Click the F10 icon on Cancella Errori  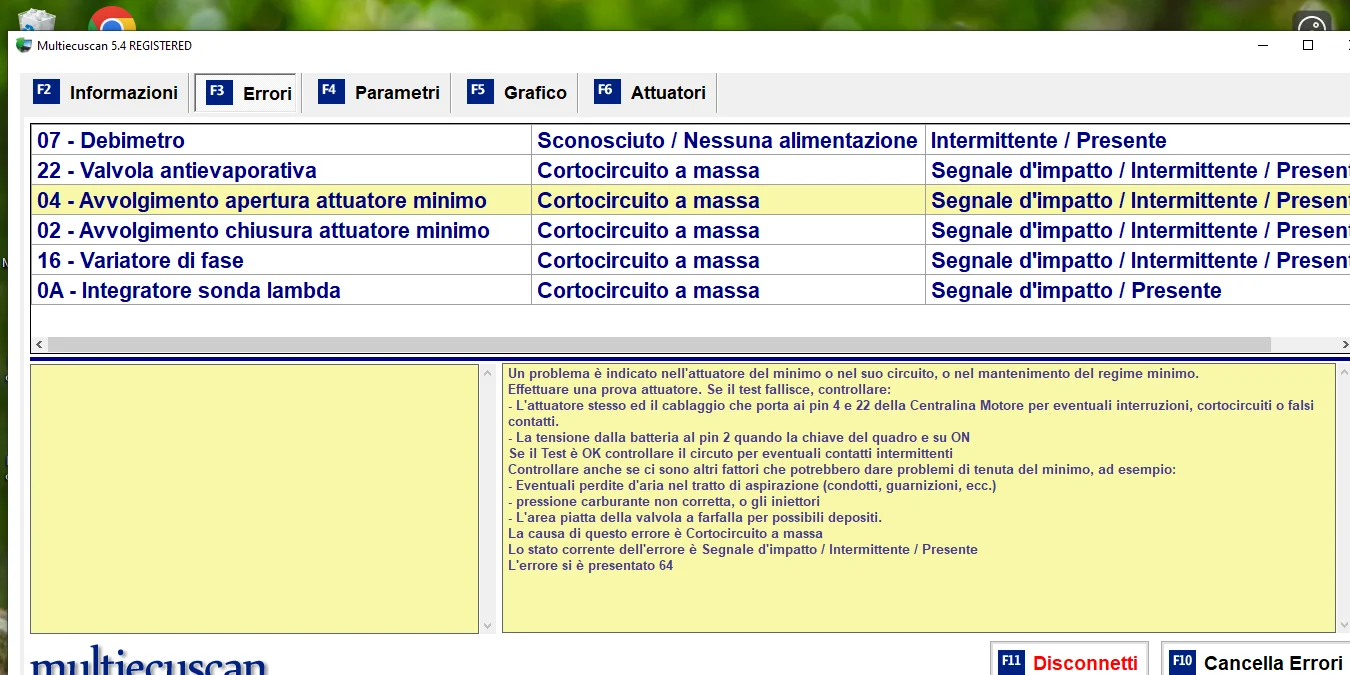1182,662
